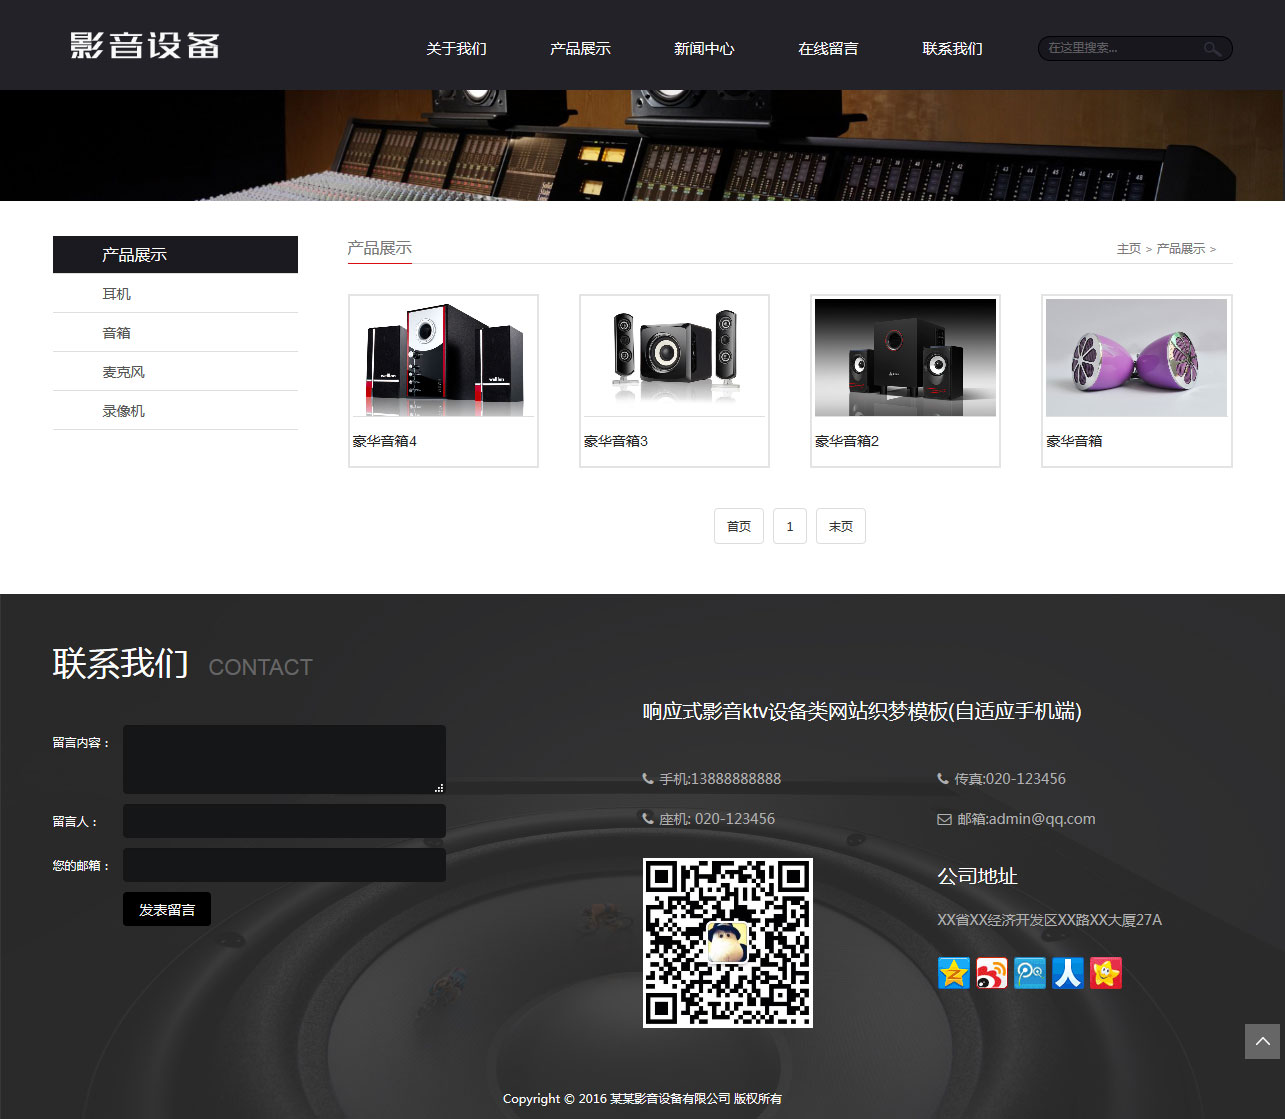Image resolution: width=1285 pixels, height=1119 pixels.
Task: Jump to 末页 pagination button
Action: pyautogui.click(x=841, y=526)
